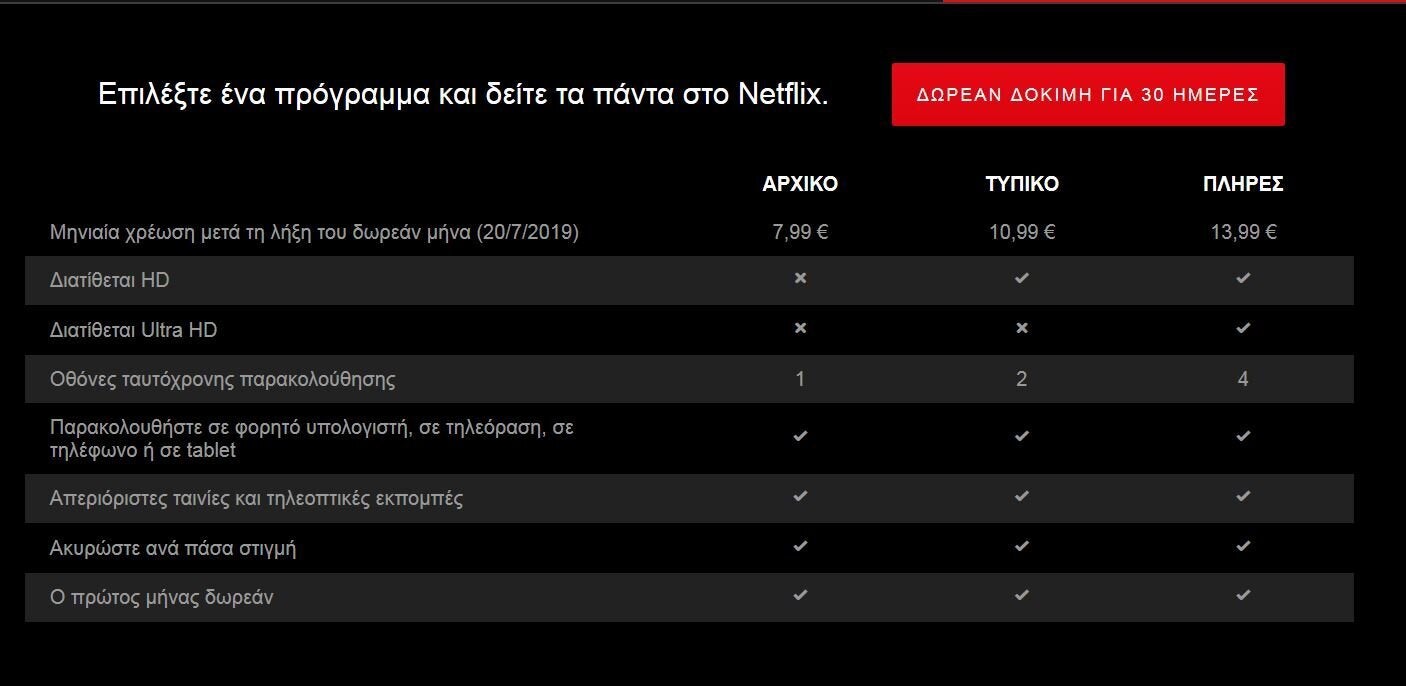
Task: Click the cancel anytime checkmark under ΤΥΠΙΚΟ
Action: pos(1021,546)
